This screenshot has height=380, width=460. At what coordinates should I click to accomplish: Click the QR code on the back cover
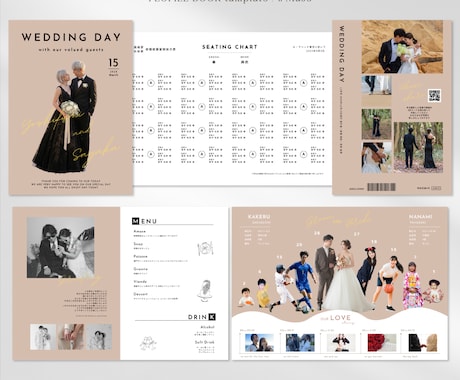[434, 95]
